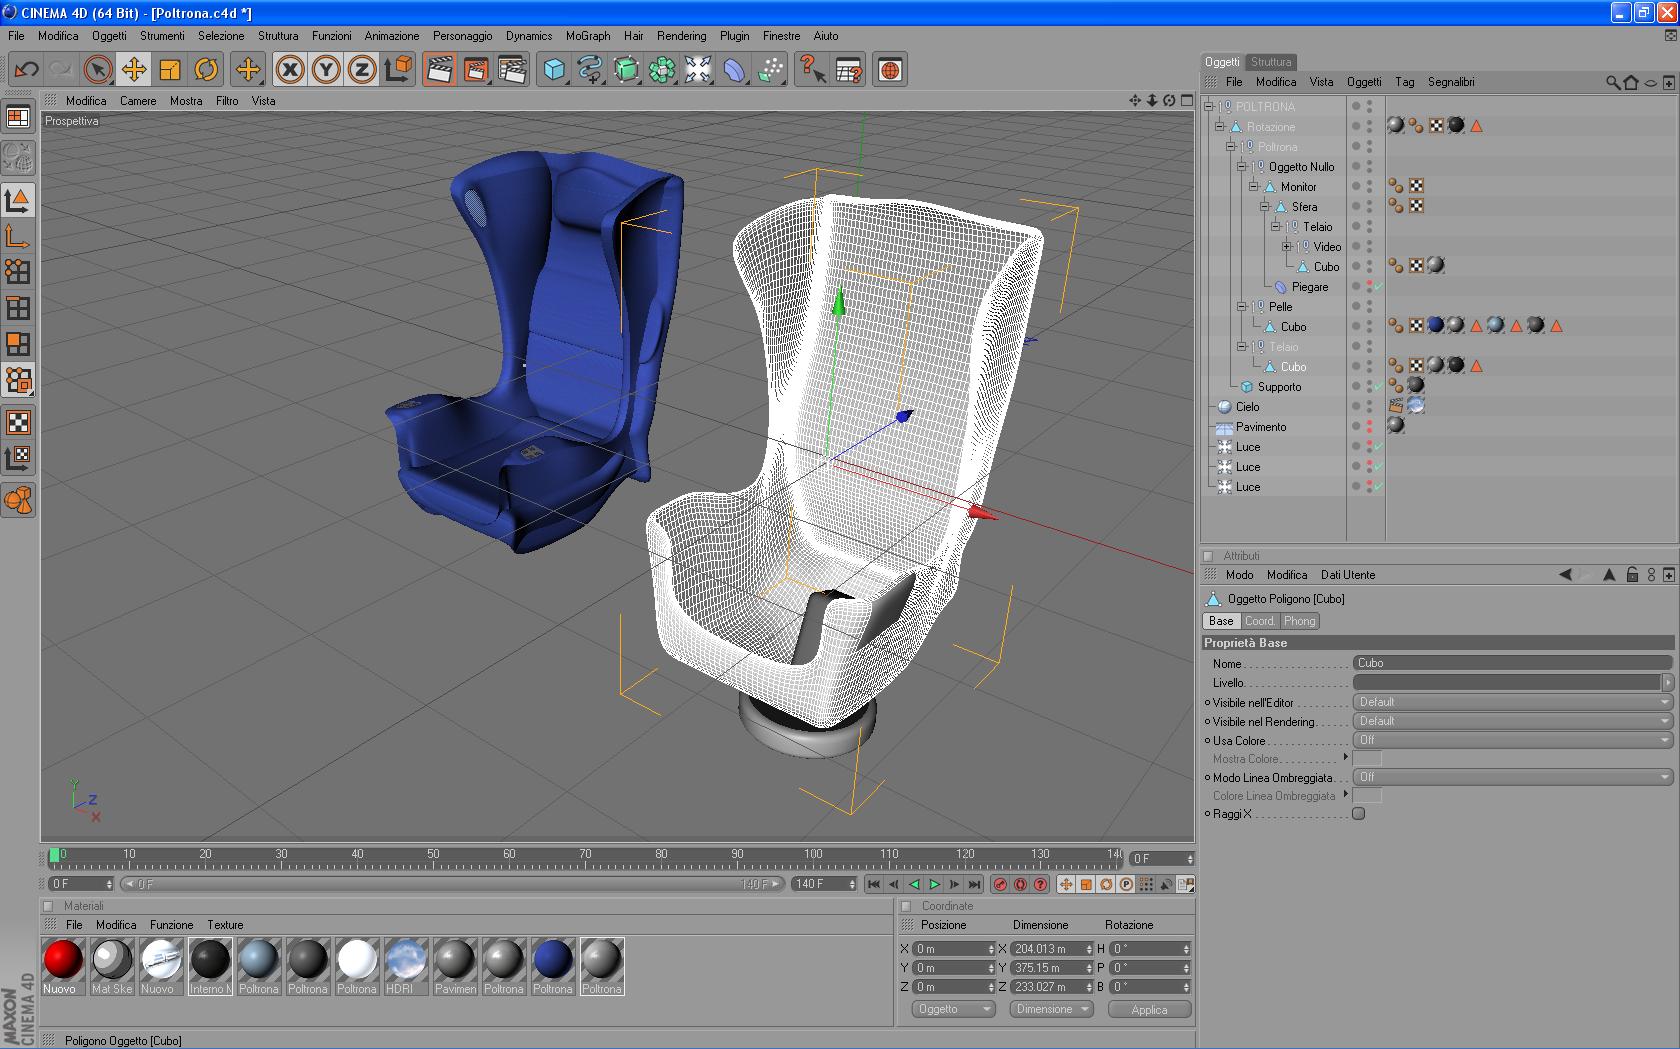Screen dimensions: 1680x1049
Task: Click the Applica button
Action: tap(1149, 1009)
